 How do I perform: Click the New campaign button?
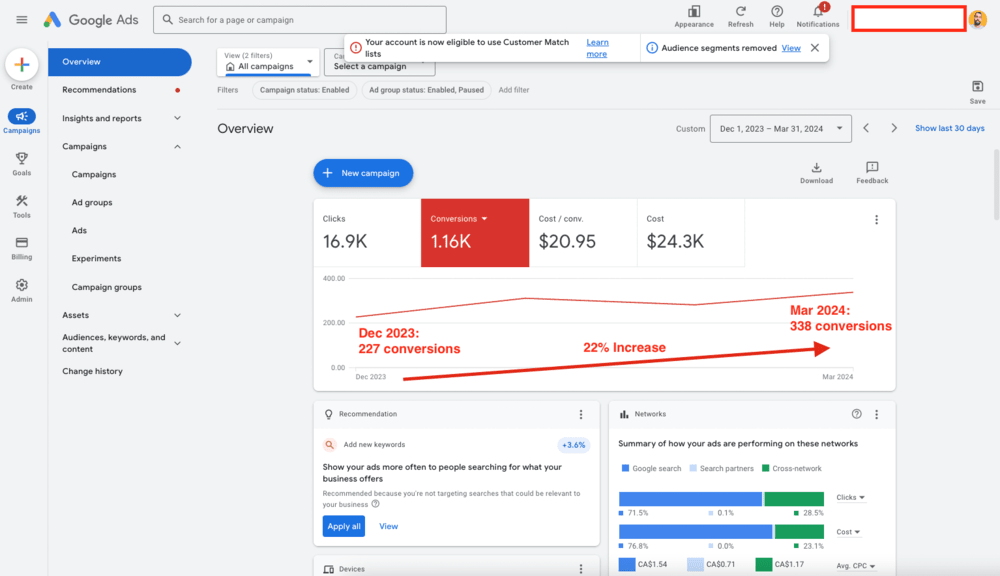click(x=363, y=173)
